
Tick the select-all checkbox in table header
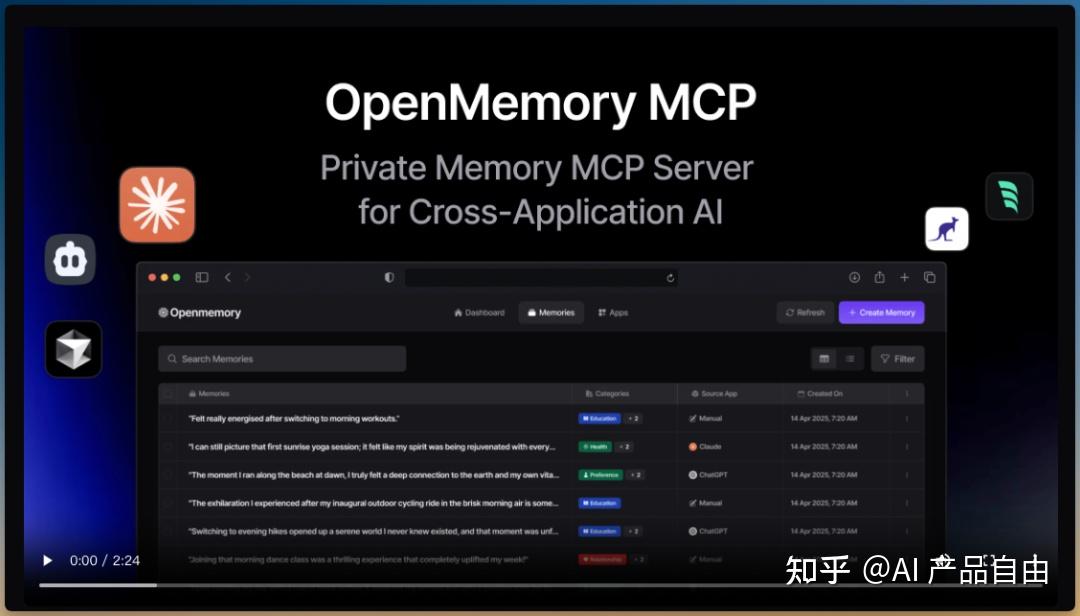(x=169, y=393)
